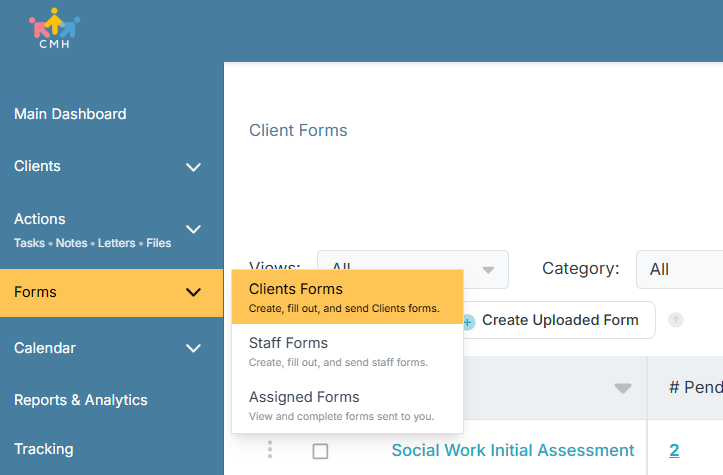The image size is (723, 475).
Task: Collapse the Forms sidebar chevron
Action: (193, 292)
